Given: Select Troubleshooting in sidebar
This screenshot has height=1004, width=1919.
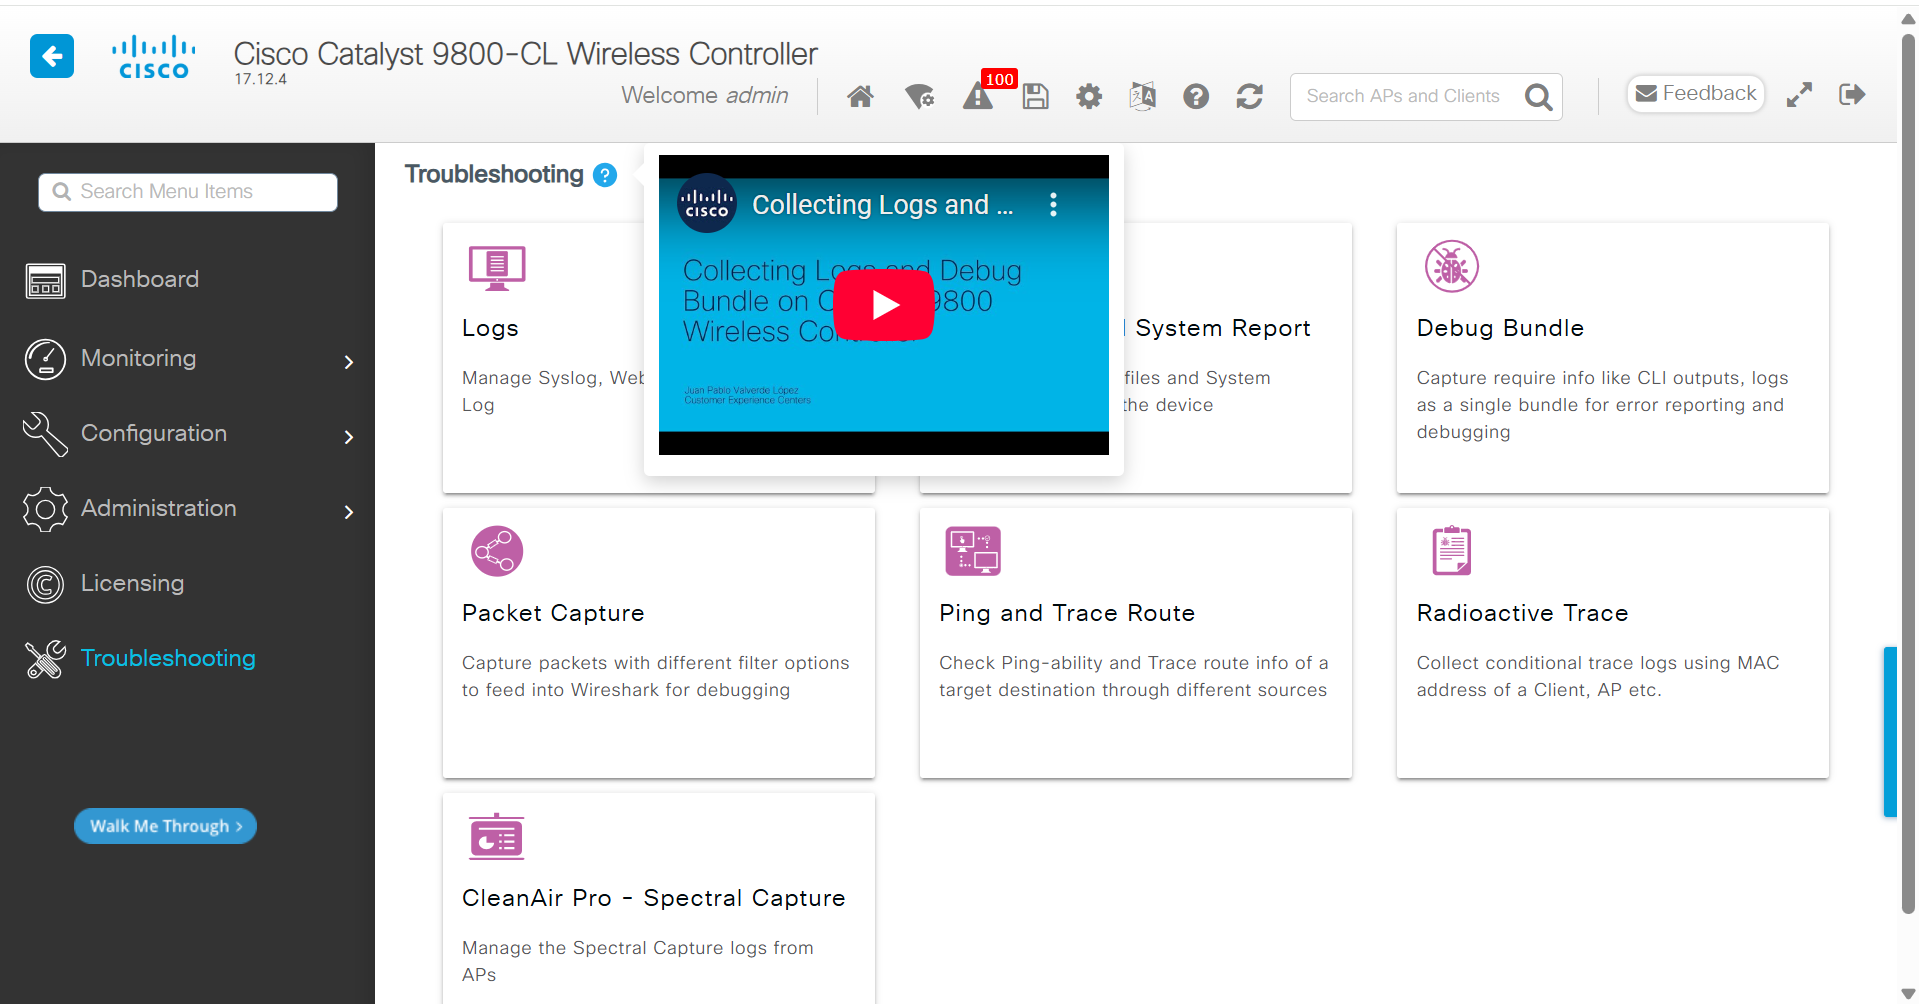Looking at the screenshot, I should click(x=168, y=658).
